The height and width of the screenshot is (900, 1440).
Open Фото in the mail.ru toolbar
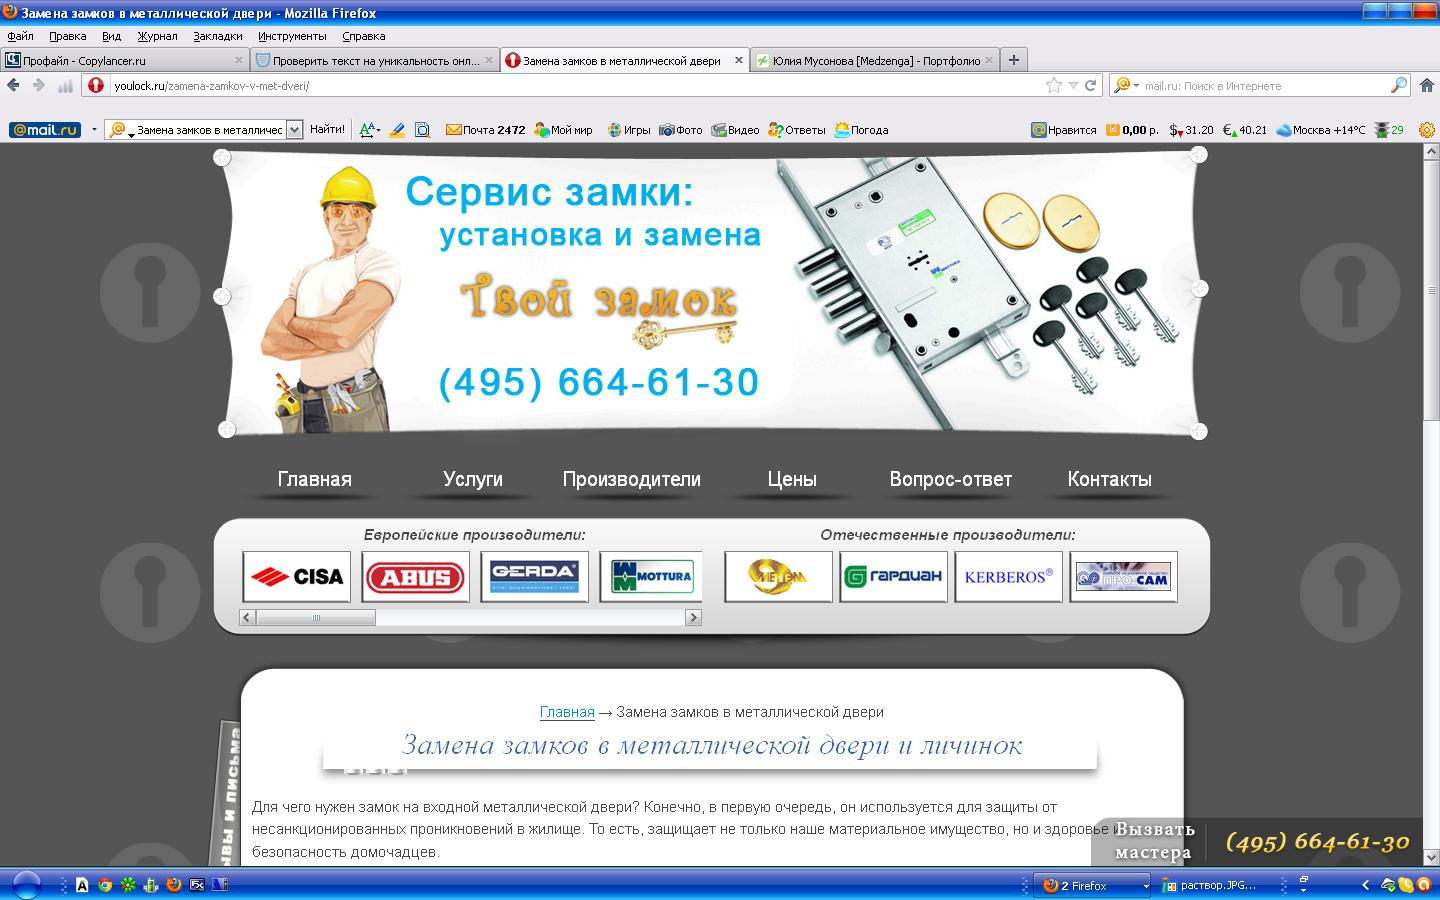click(681, 130)
